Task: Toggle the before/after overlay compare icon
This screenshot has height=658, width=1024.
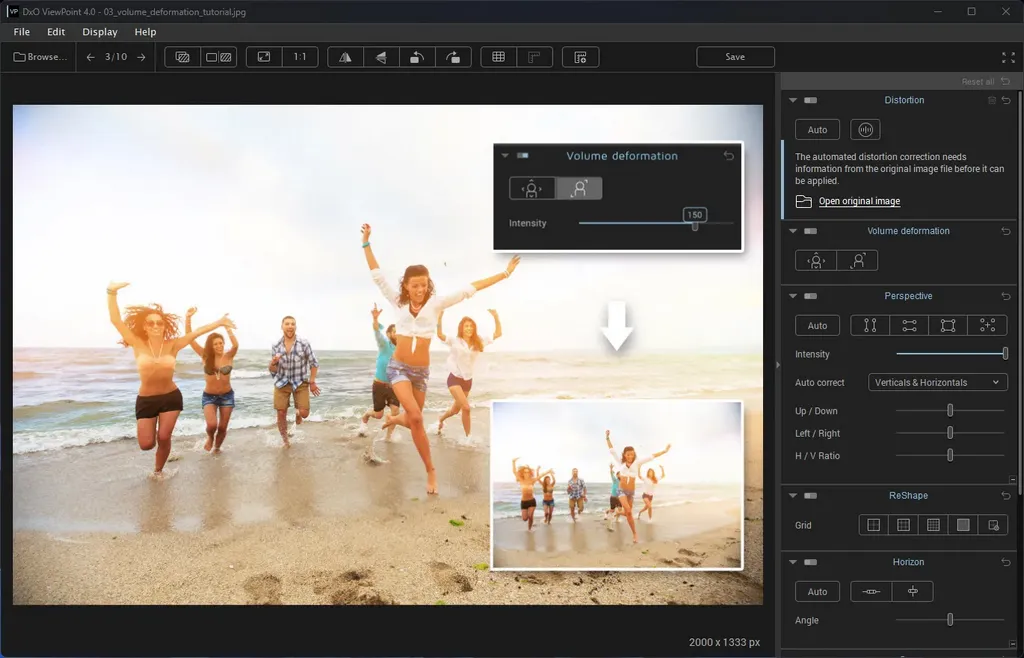Action: pos(183,57)
